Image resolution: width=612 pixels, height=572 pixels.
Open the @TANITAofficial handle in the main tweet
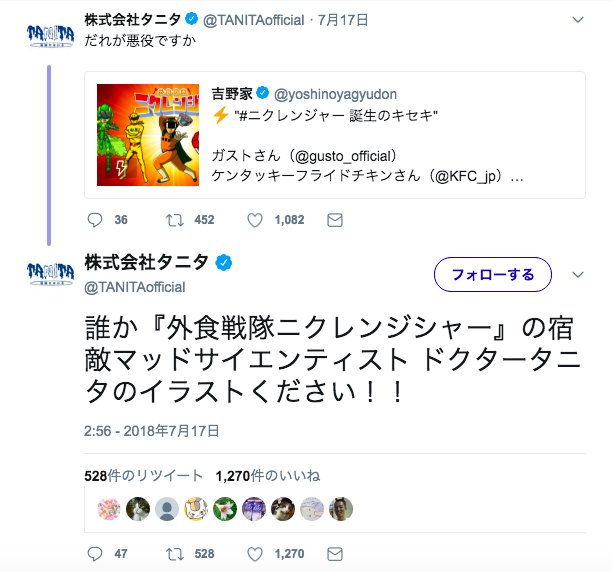[x=135, y=287]
